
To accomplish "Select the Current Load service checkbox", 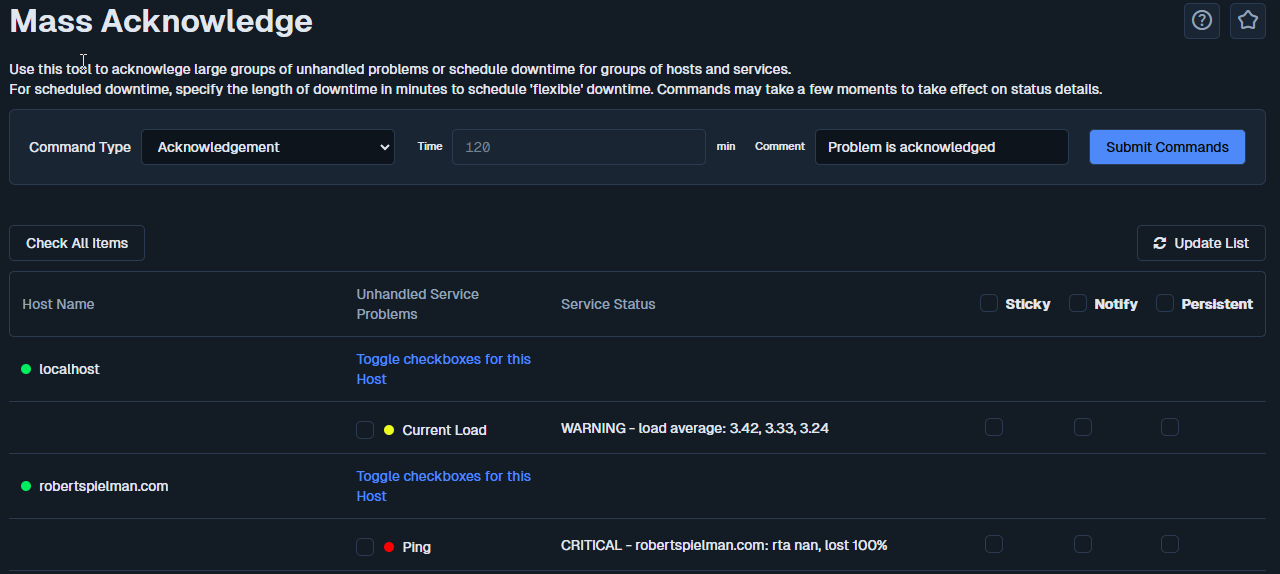I will (x=365, y=430).
